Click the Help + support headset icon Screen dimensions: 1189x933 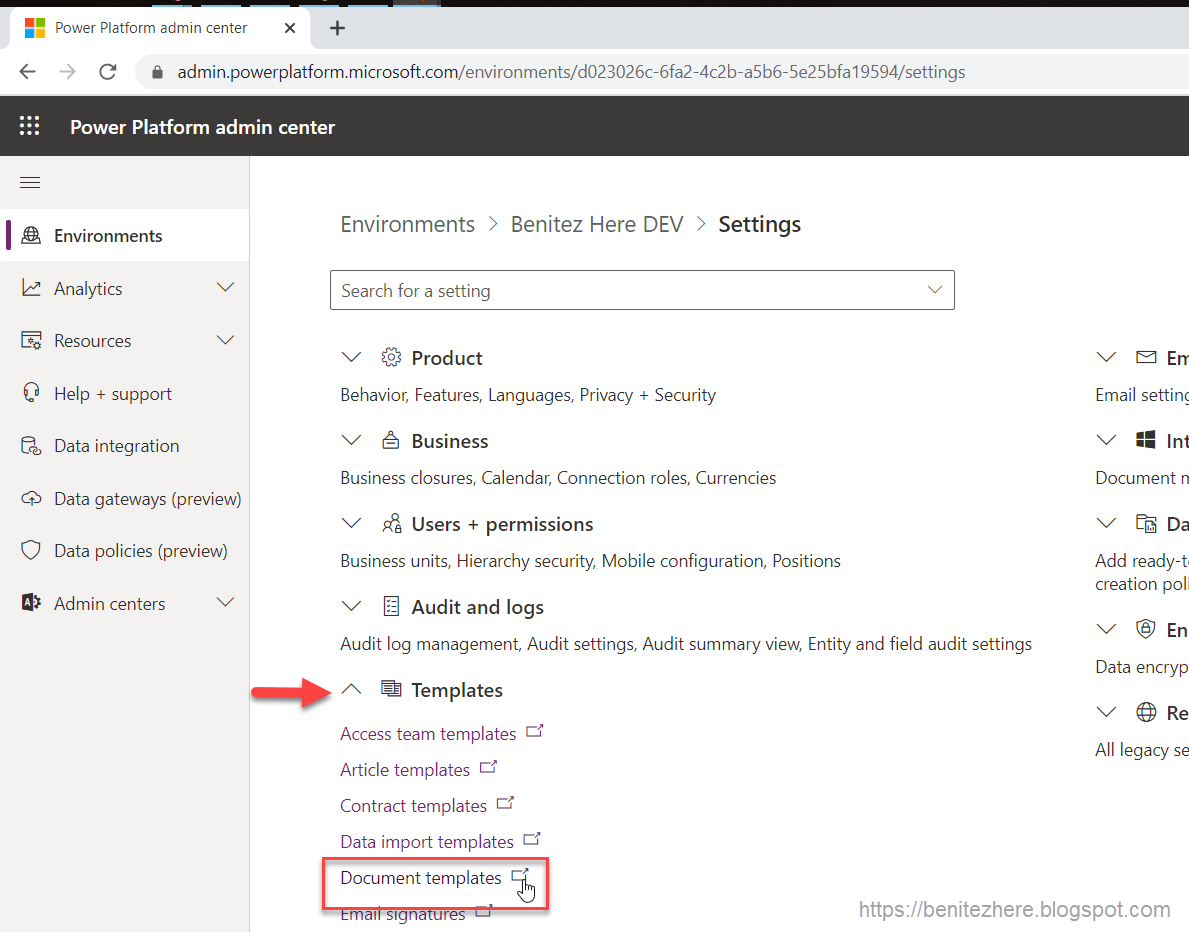[x=31, y=393]
